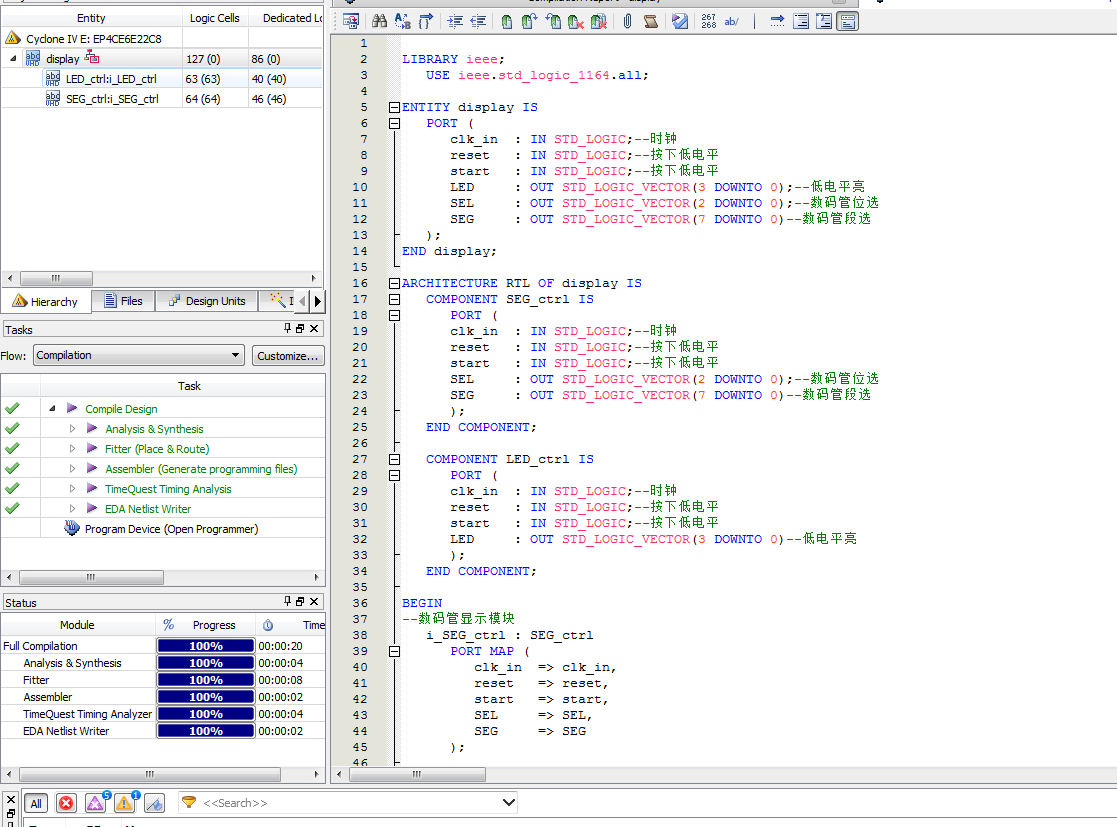This screenshot has height=827, width=1117.
Task: Increase indent with the toolbar icon
Action: point(454,21)
